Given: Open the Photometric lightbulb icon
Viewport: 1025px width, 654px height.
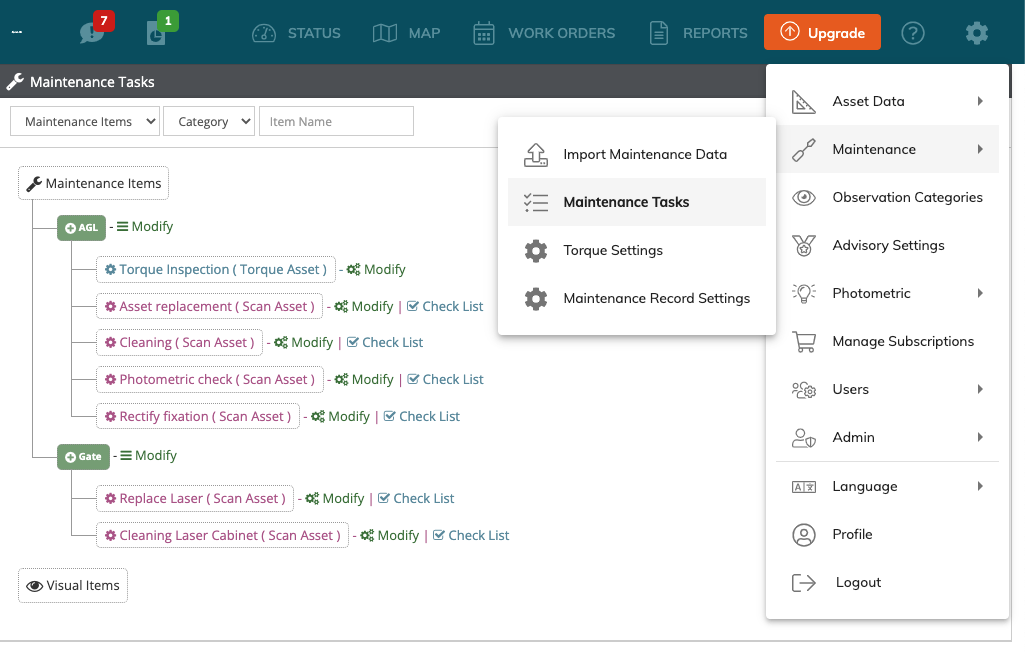Looking at the screenshot, I should (x=803, y=293).
